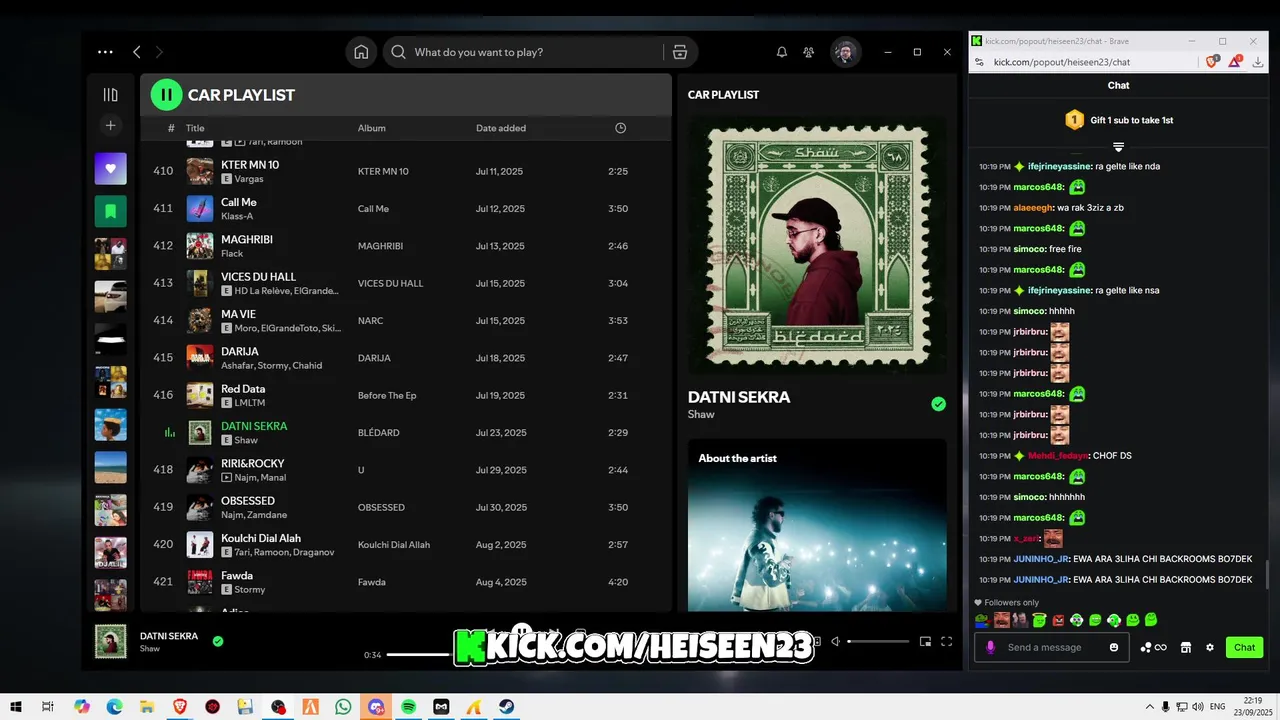Open DATNI SEKRA title in right panel
The width and height of the screenshot is (1280, 720).
pyautogui.click(x=739, y=397)
